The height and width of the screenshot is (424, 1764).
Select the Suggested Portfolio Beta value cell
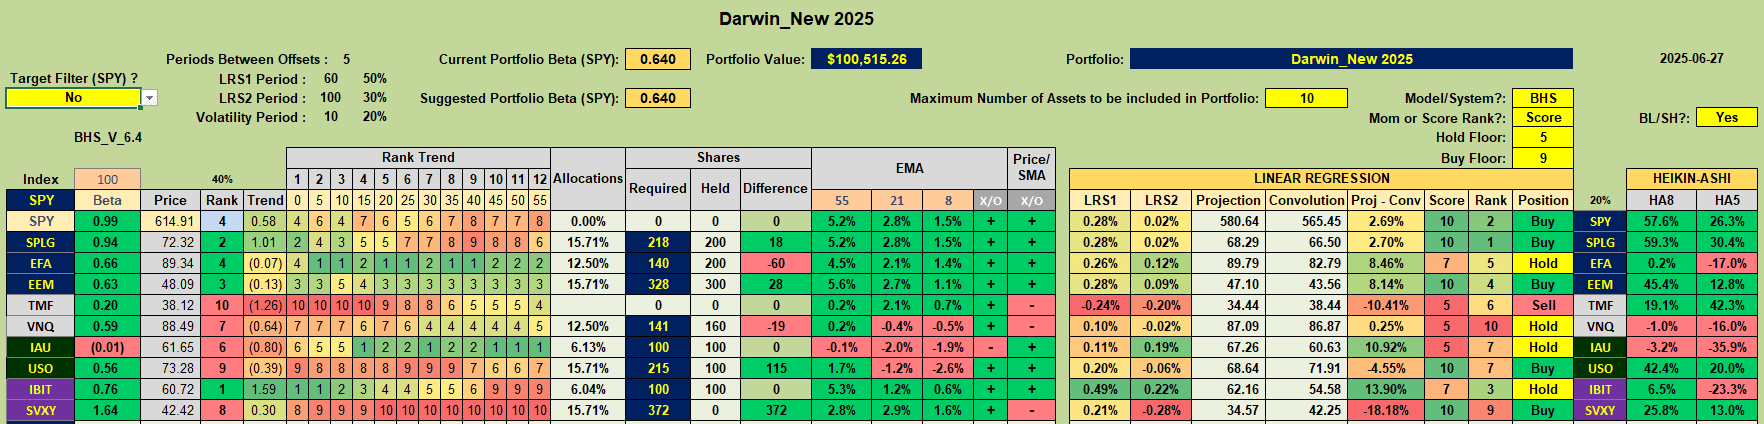point(658,98)
